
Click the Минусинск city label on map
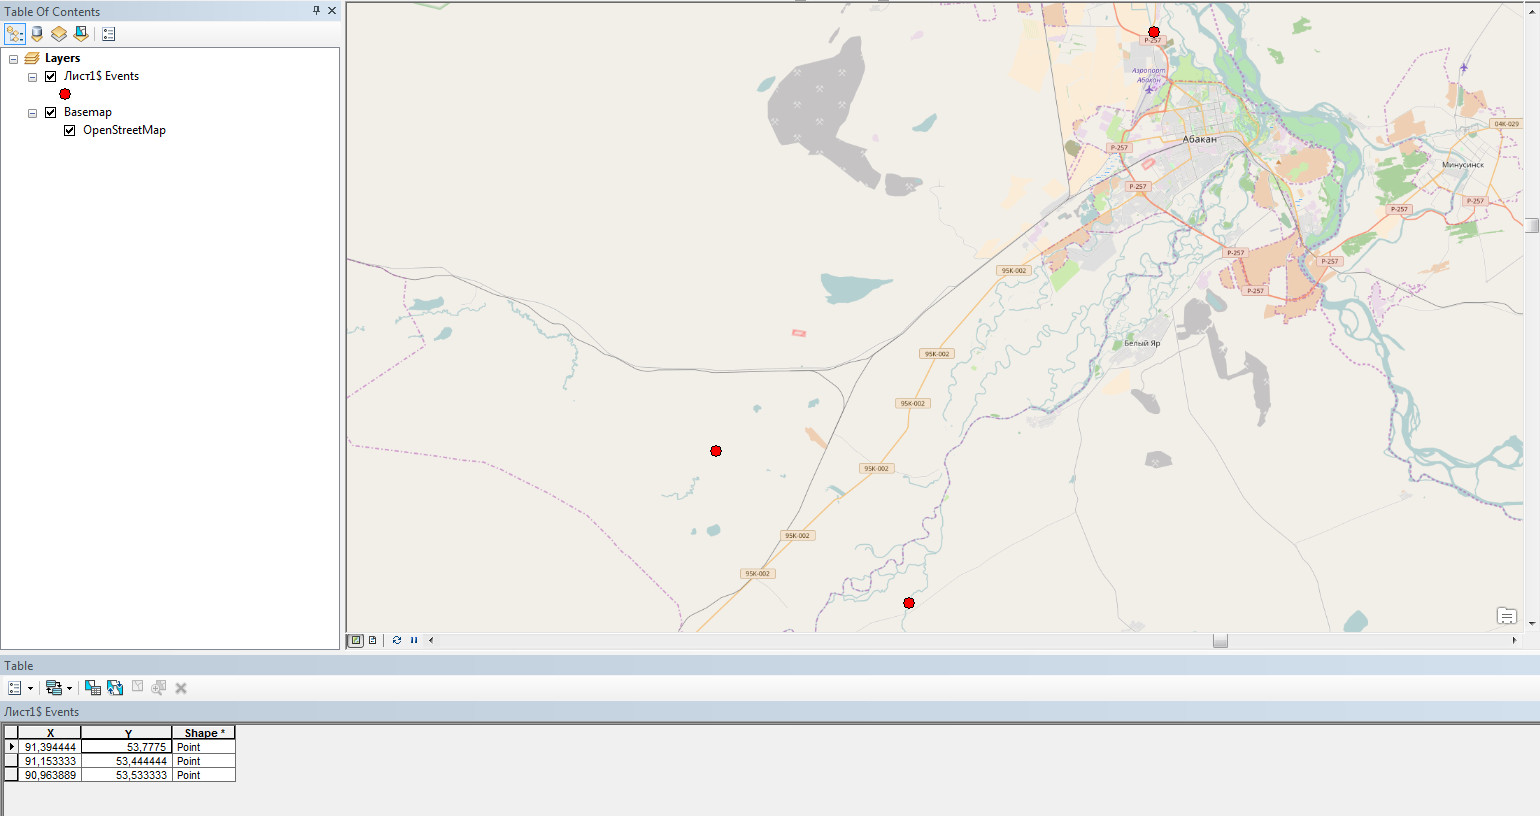1463,165
